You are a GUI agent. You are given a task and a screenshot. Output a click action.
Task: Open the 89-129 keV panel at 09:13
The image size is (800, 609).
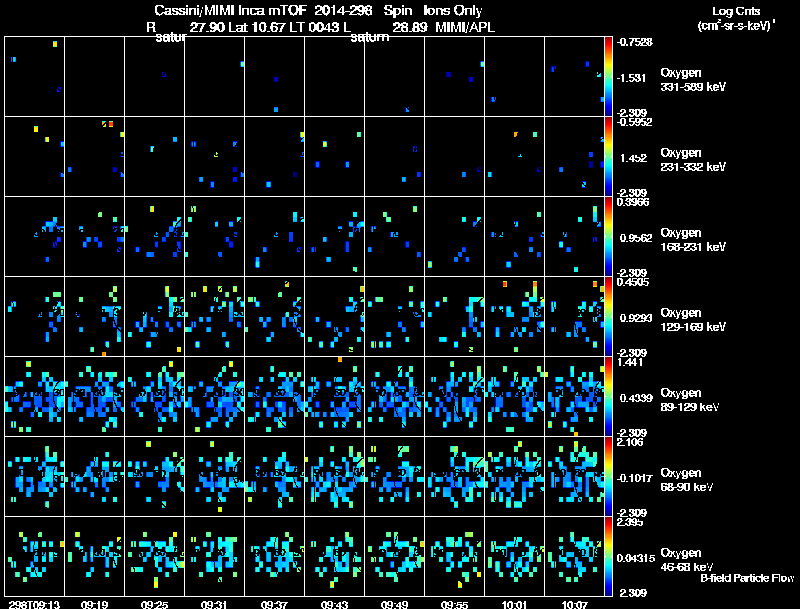pos(34,397)
